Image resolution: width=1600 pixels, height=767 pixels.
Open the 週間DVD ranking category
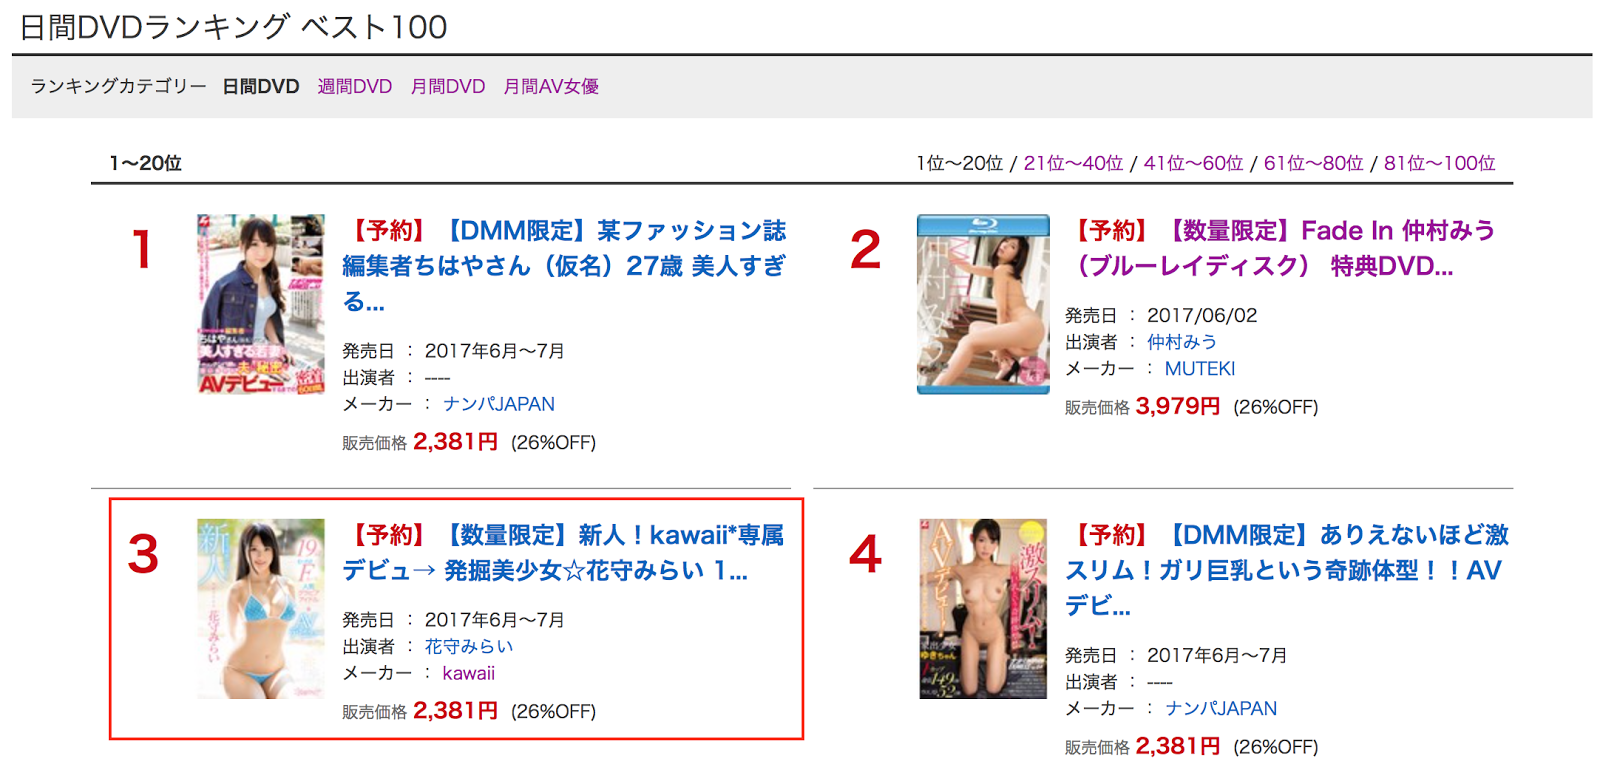tap(354, 87)
